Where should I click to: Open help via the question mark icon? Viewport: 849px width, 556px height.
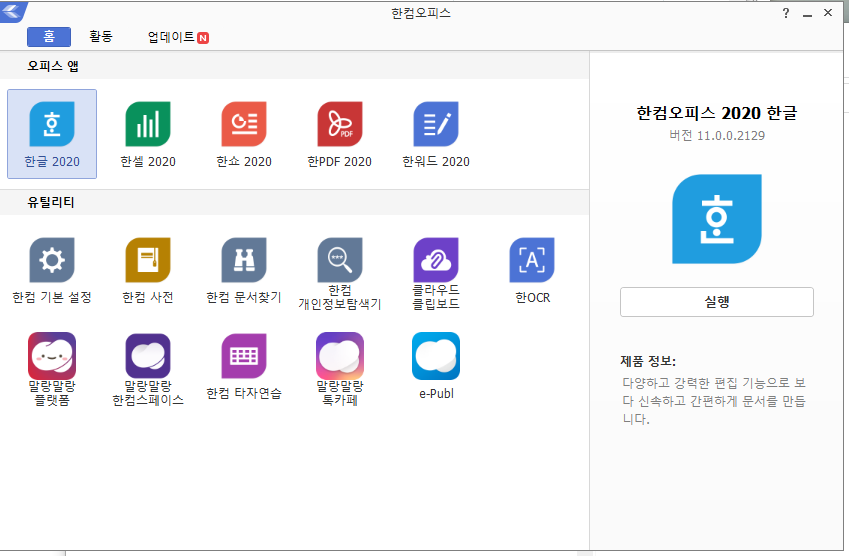point(786,13)
